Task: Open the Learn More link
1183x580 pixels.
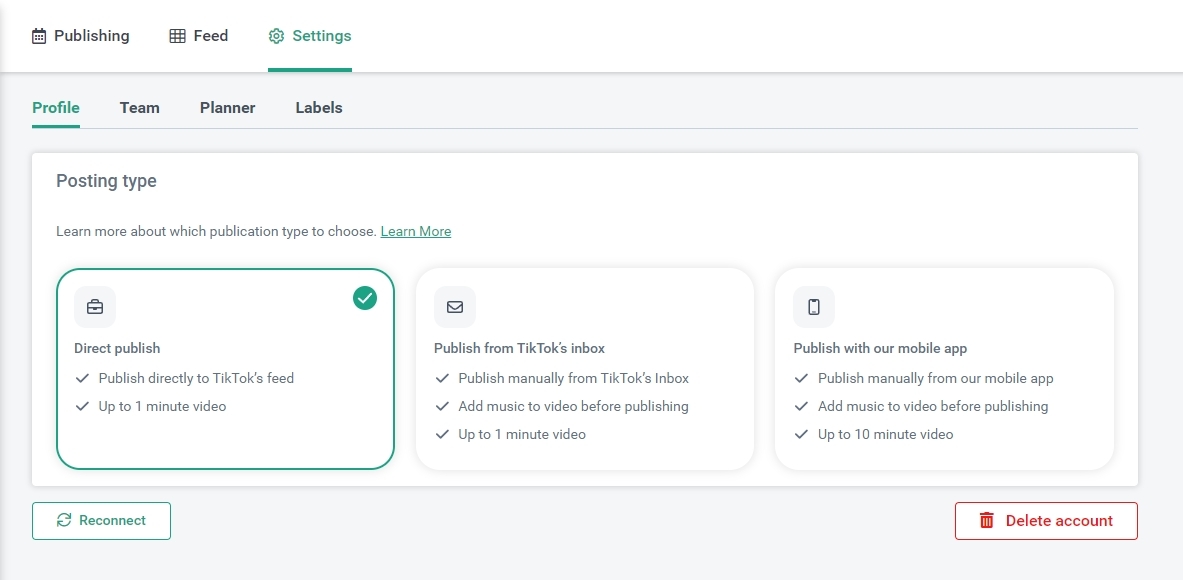Action: (x=416, y=232)
